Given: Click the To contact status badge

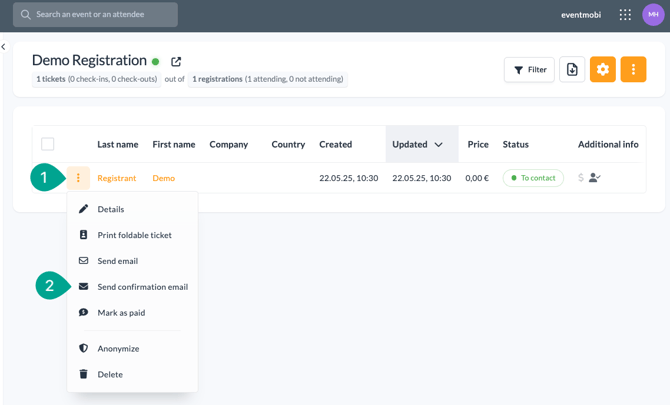Looking at the screenshot, I should click(533, 178).
